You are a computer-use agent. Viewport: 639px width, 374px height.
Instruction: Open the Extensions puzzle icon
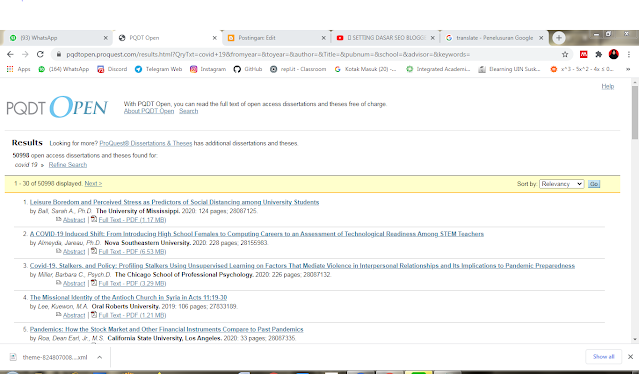[x=598, y=54]
